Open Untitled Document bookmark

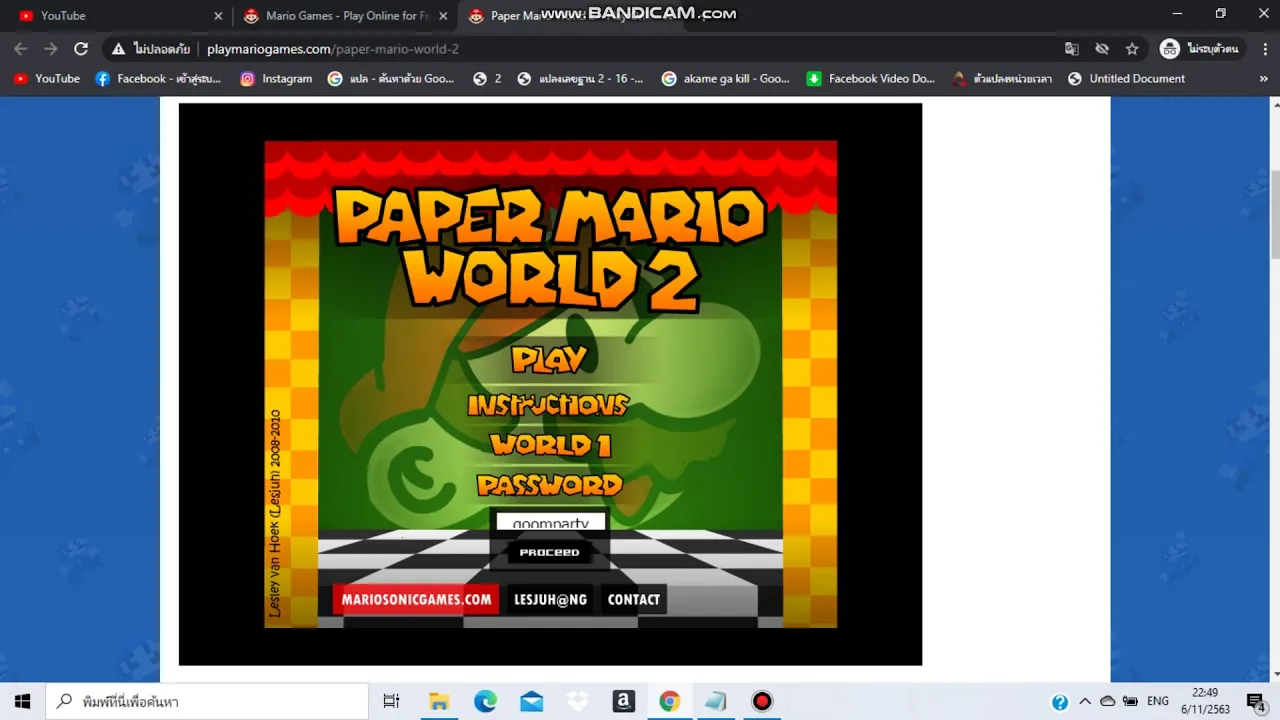tap(1126, 78)
